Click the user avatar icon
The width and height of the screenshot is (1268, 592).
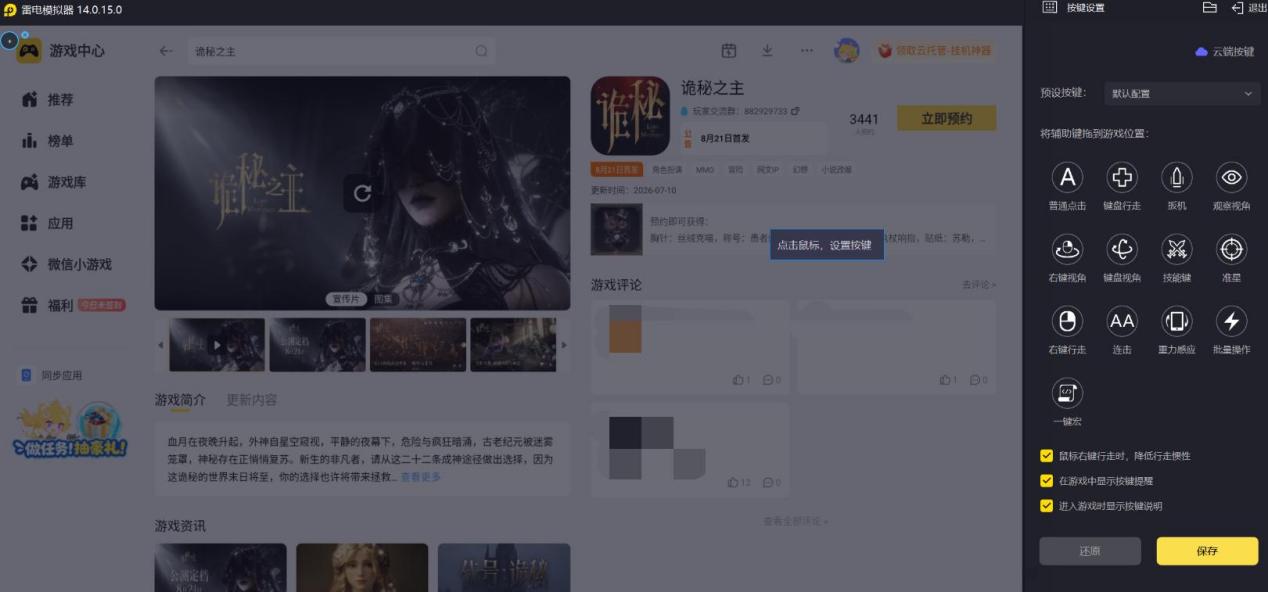pos(847,51)
